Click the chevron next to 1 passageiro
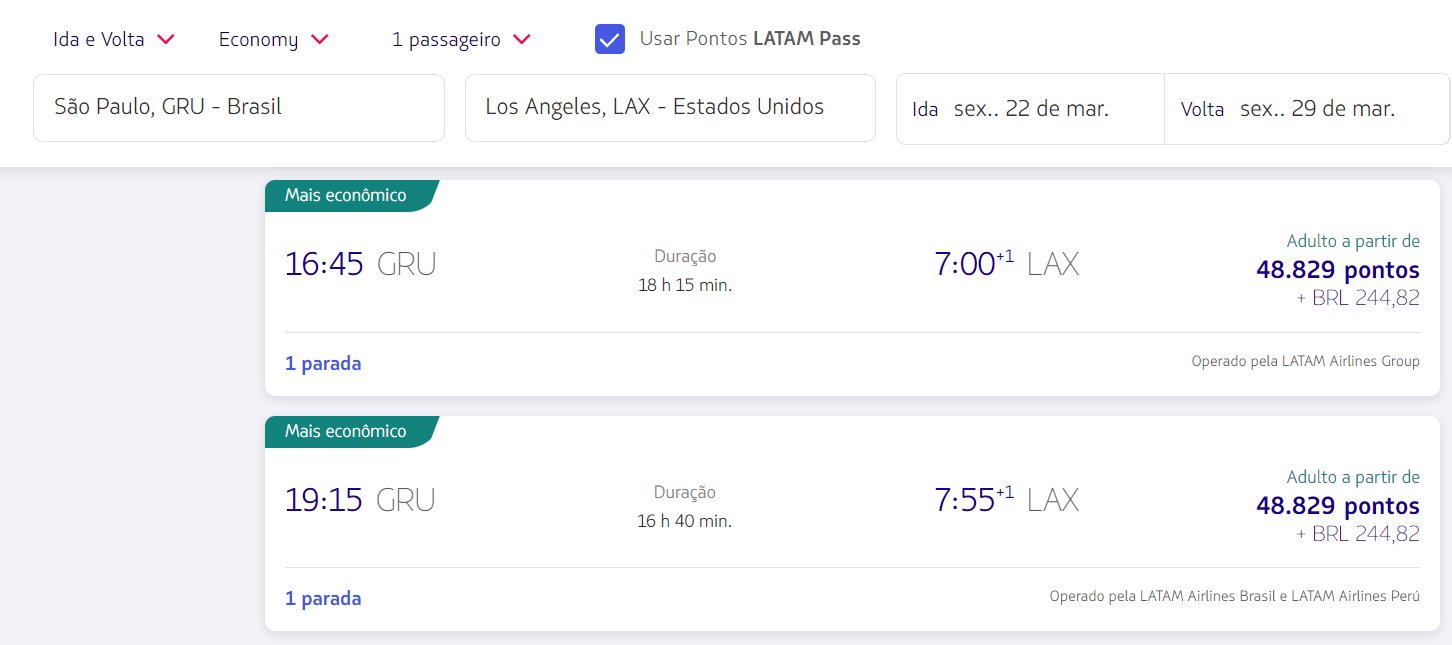This screenshot has width=1452, height=645. tap(521, 40)
